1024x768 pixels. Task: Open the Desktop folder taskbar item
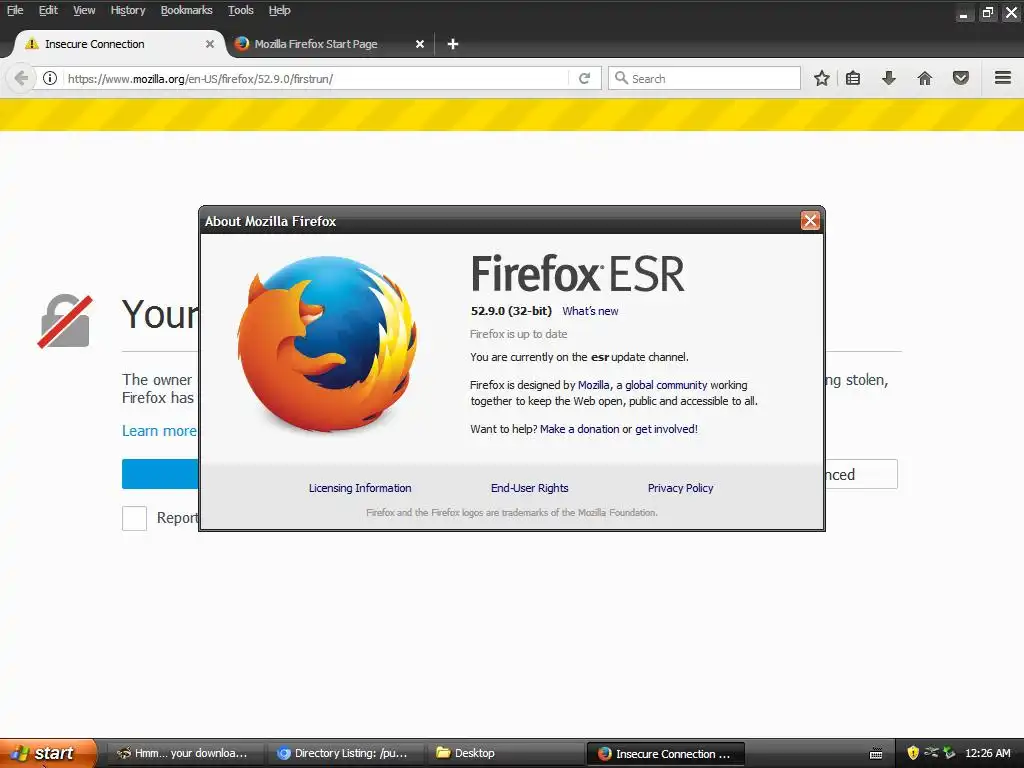[505, 753]
